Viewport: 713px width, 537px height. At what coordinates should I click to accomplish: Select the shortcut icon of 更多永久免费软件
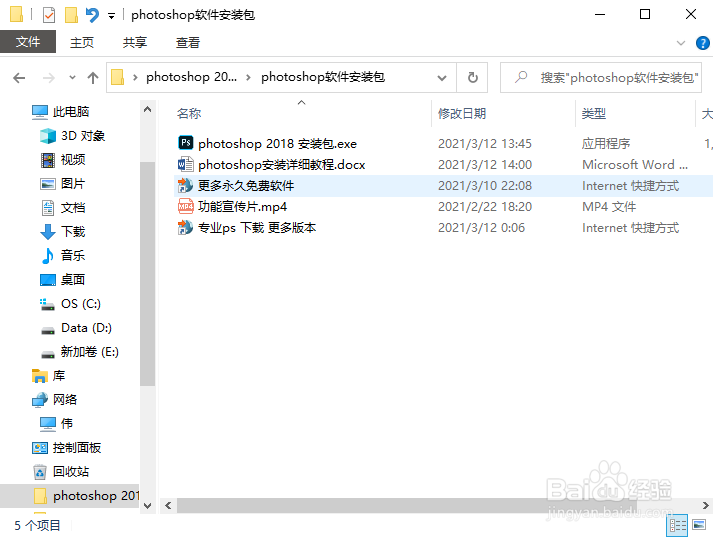(x=186, y=185)
